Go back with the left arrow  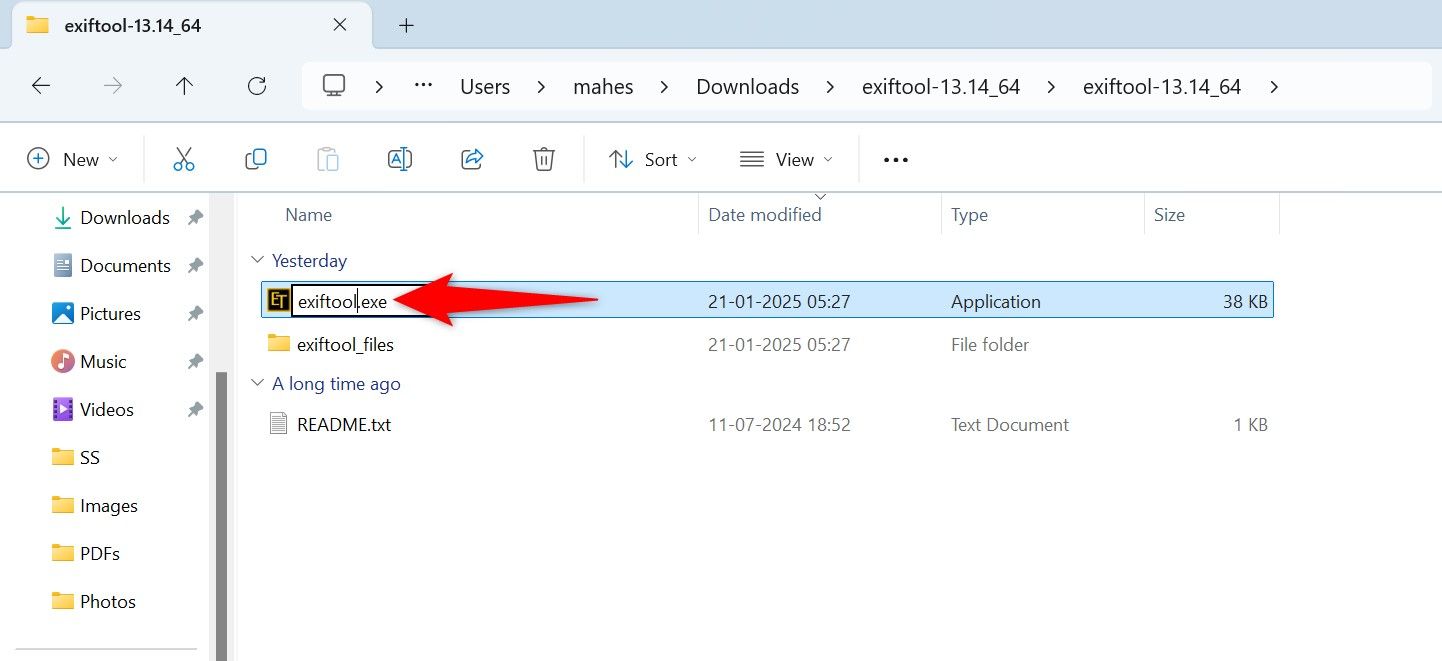point(41,86)
